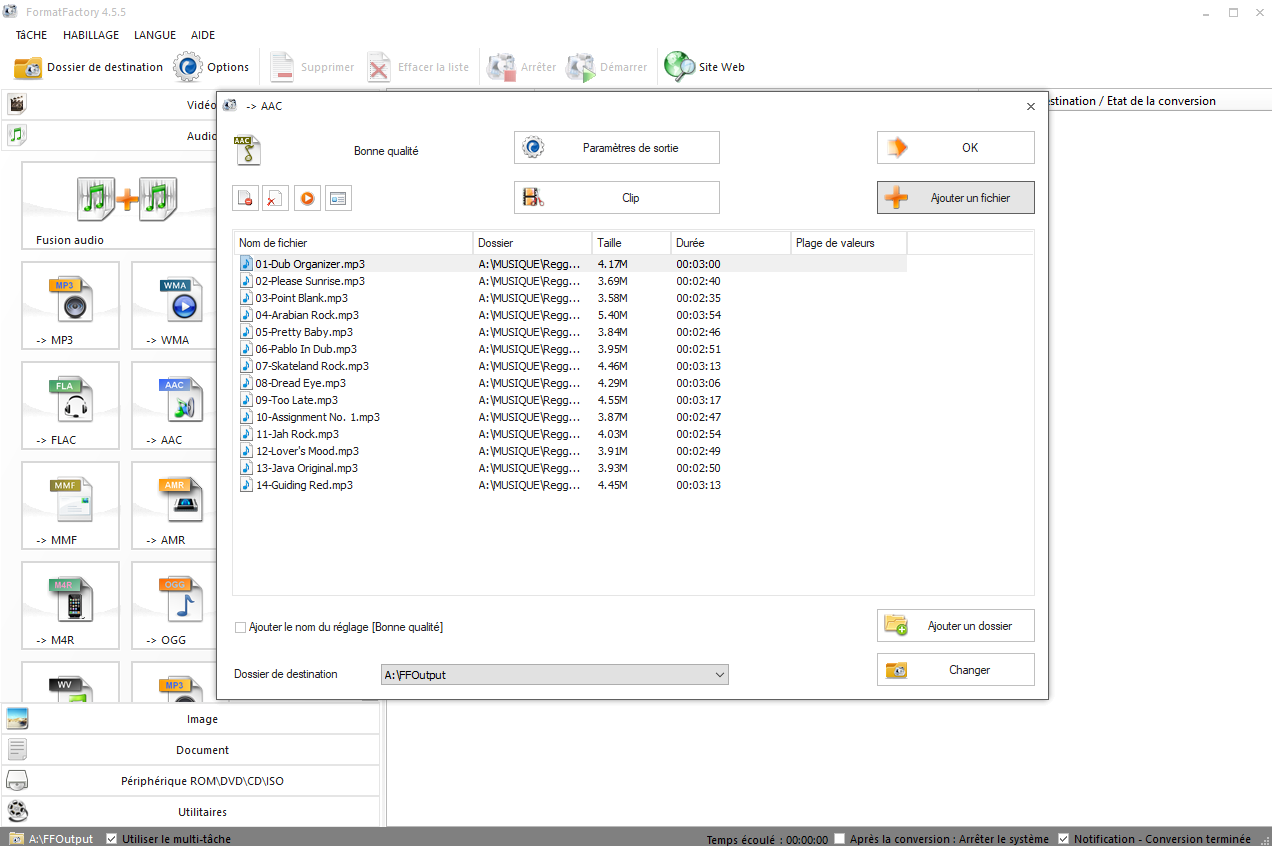The height and width of the screenshot is (846, 1272).
Task: Expand the Périphérique ROM\DVD\CD\ISO panel
Action: coord(192,781)
